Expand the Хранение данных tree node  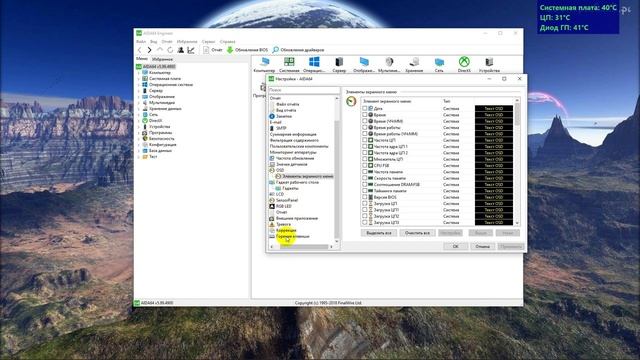click(x=139, y=109)
